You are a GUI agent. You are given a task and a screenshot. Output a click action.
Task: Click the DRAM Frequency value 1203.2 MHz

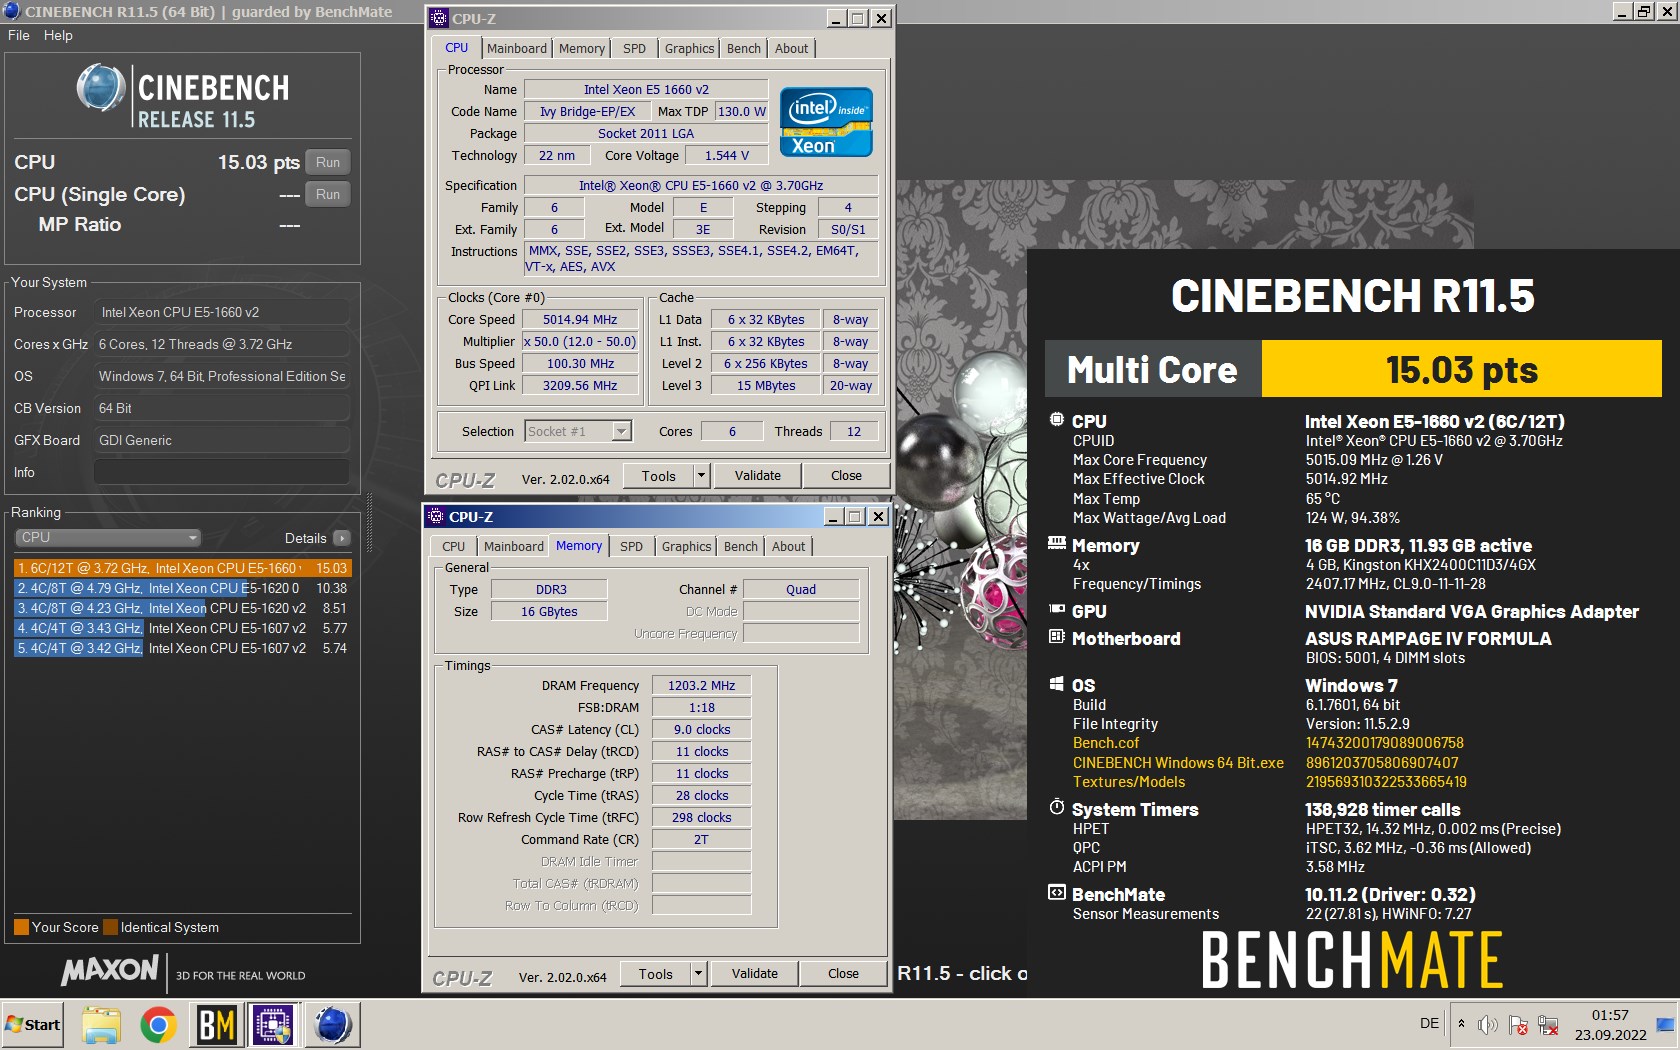(x=702, y=685)
